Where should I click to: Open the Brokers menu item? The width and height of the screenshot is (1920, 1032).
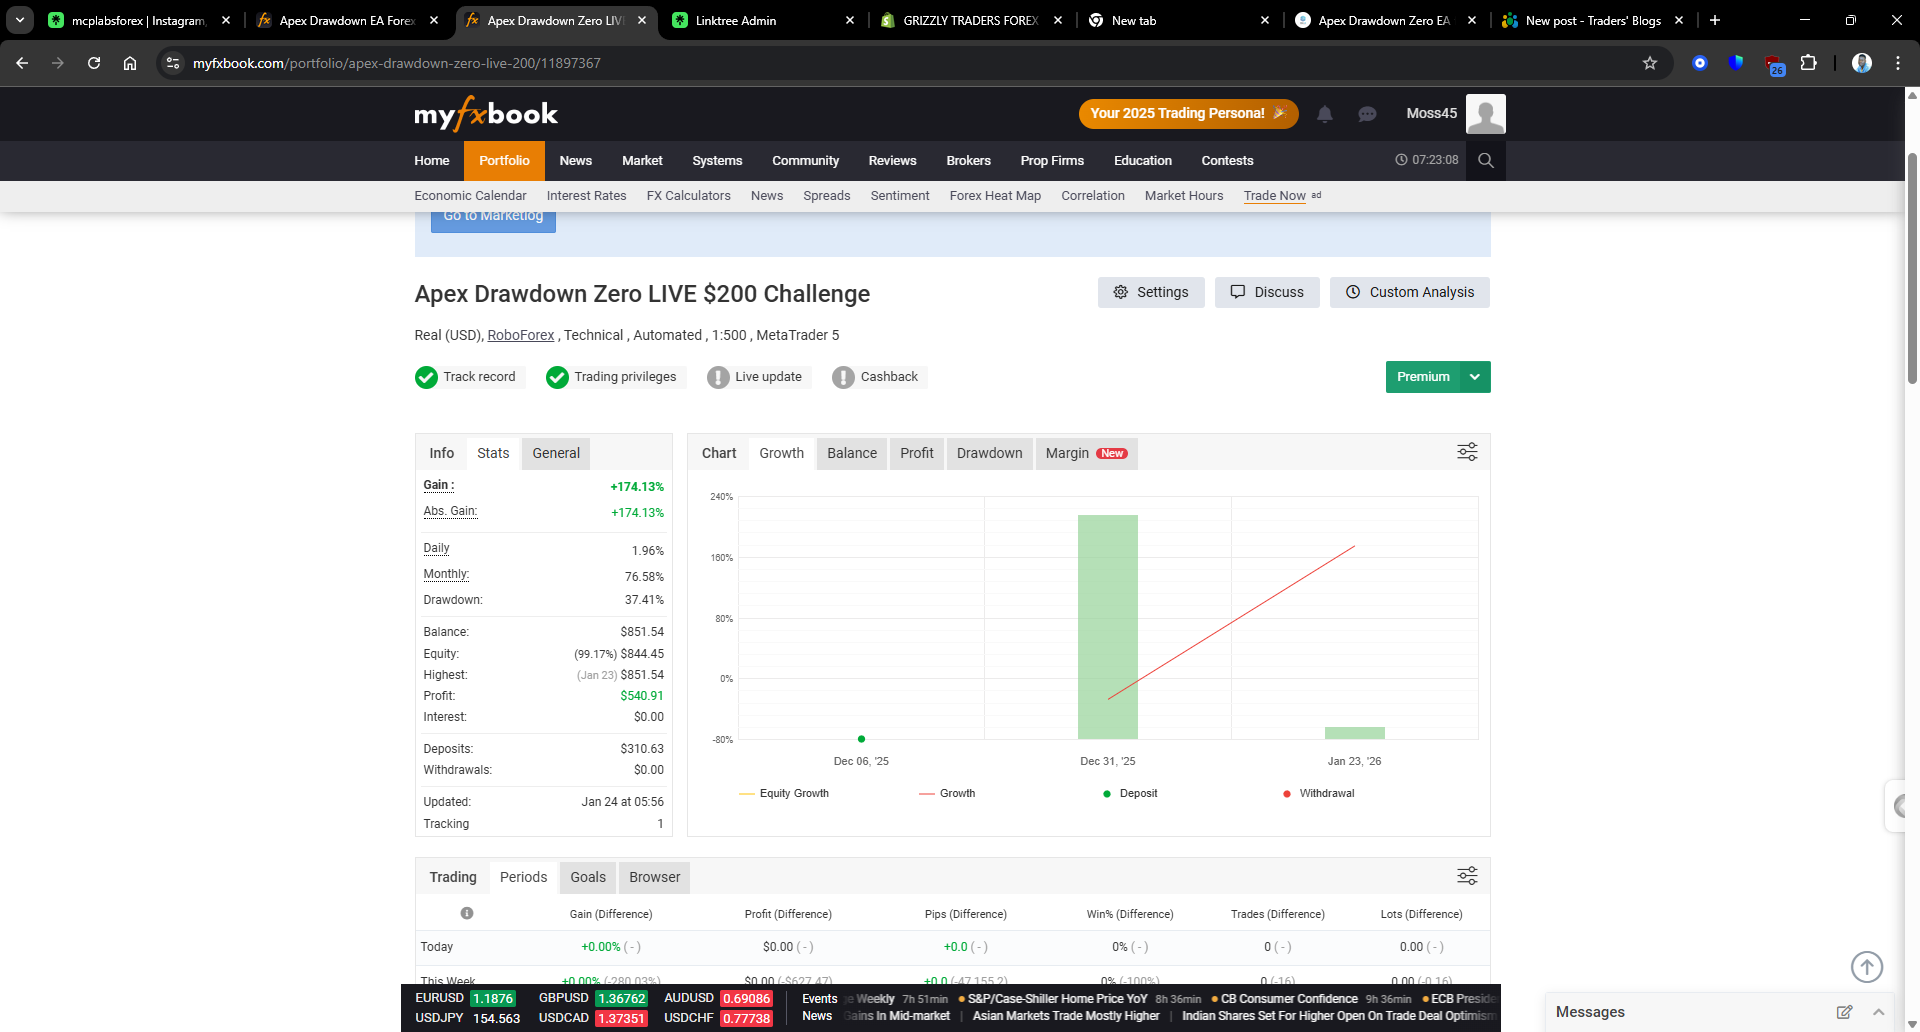968,160
